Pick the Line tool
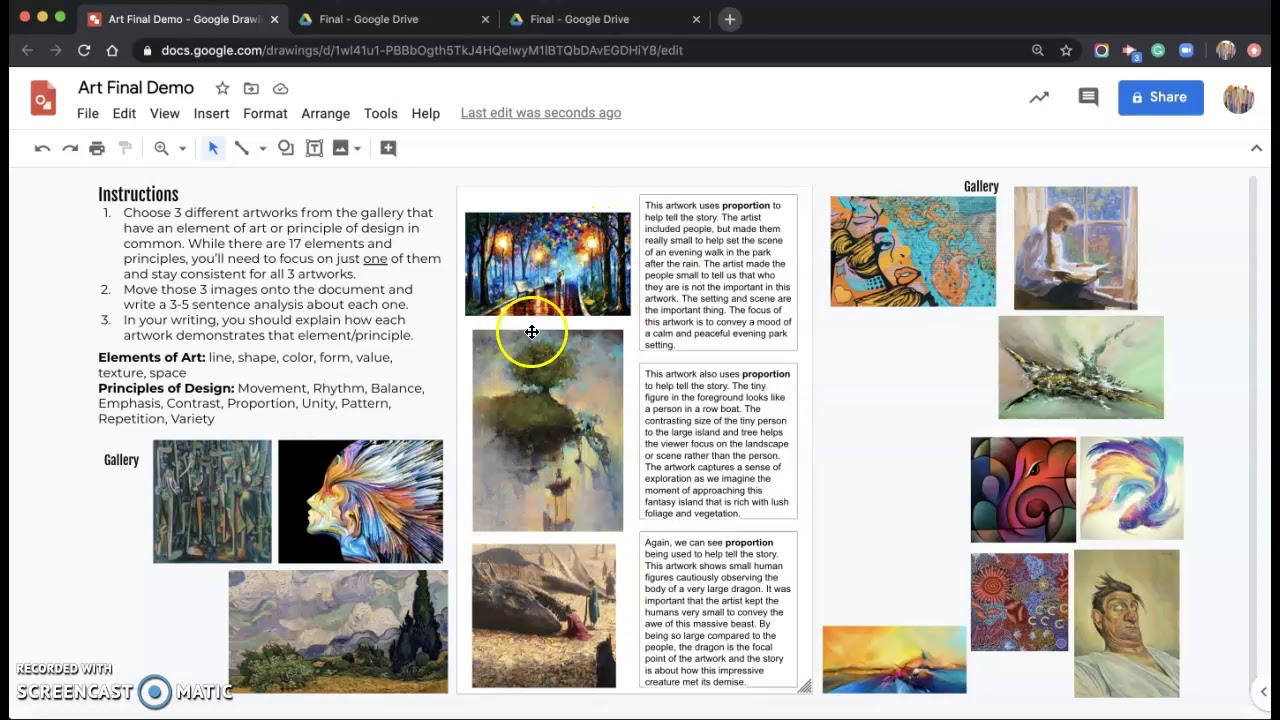1280x720 pixels. coord(241,148)
